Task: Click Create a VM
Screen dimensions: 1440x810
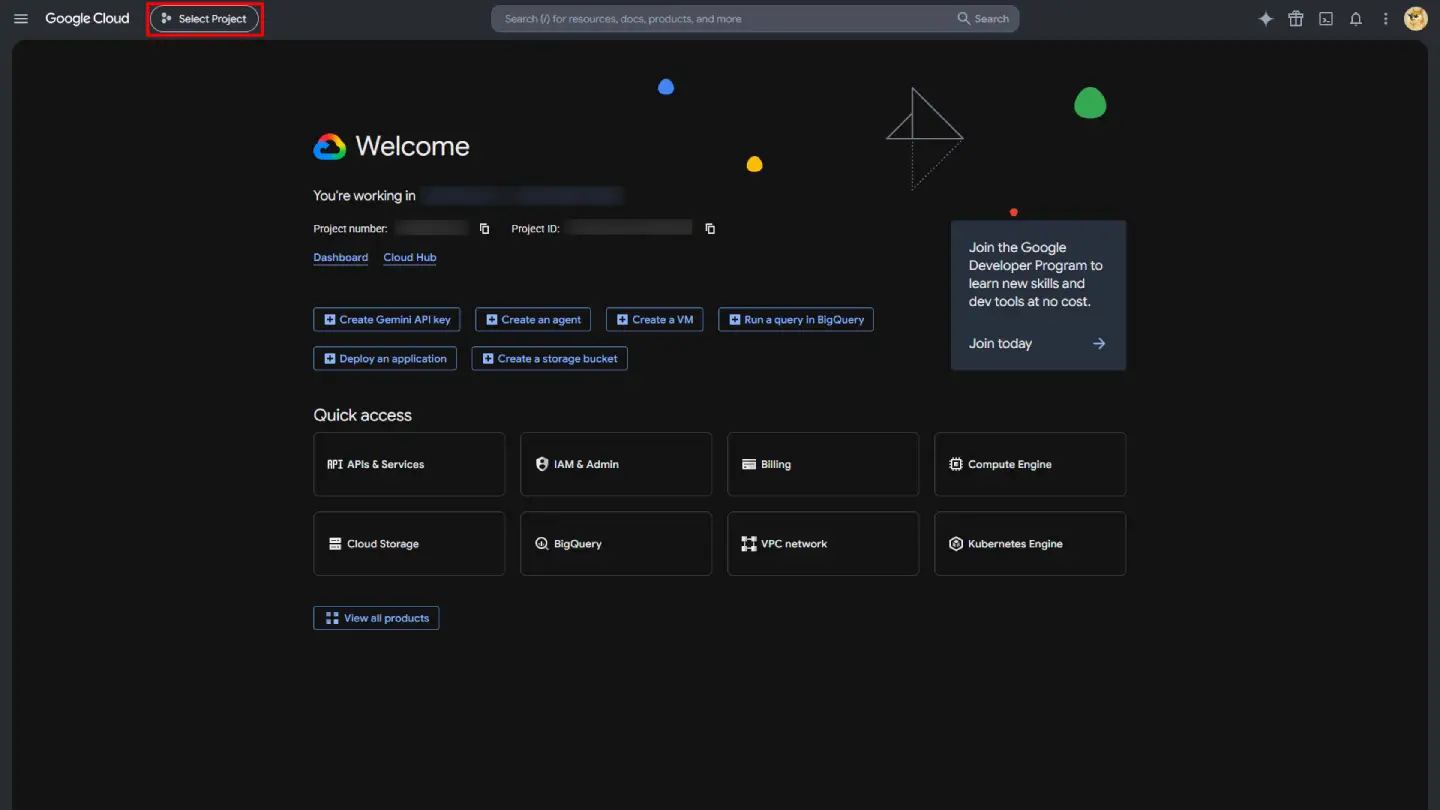Action: [655, 320]
